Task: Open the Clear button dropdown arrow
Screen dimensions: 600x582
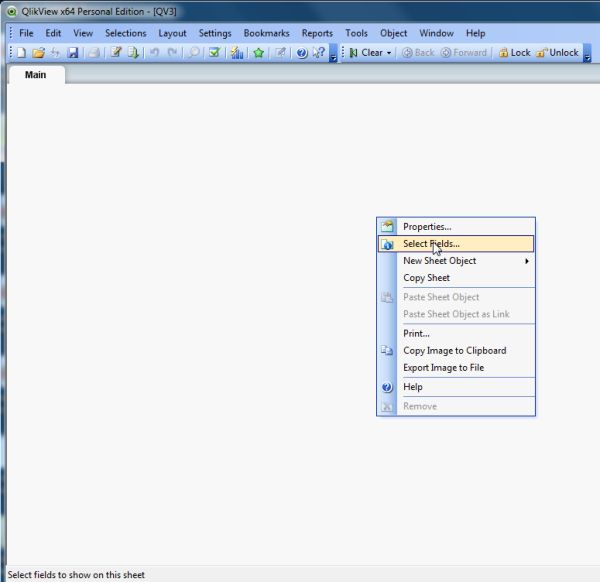Action: [x=389, y=53]
